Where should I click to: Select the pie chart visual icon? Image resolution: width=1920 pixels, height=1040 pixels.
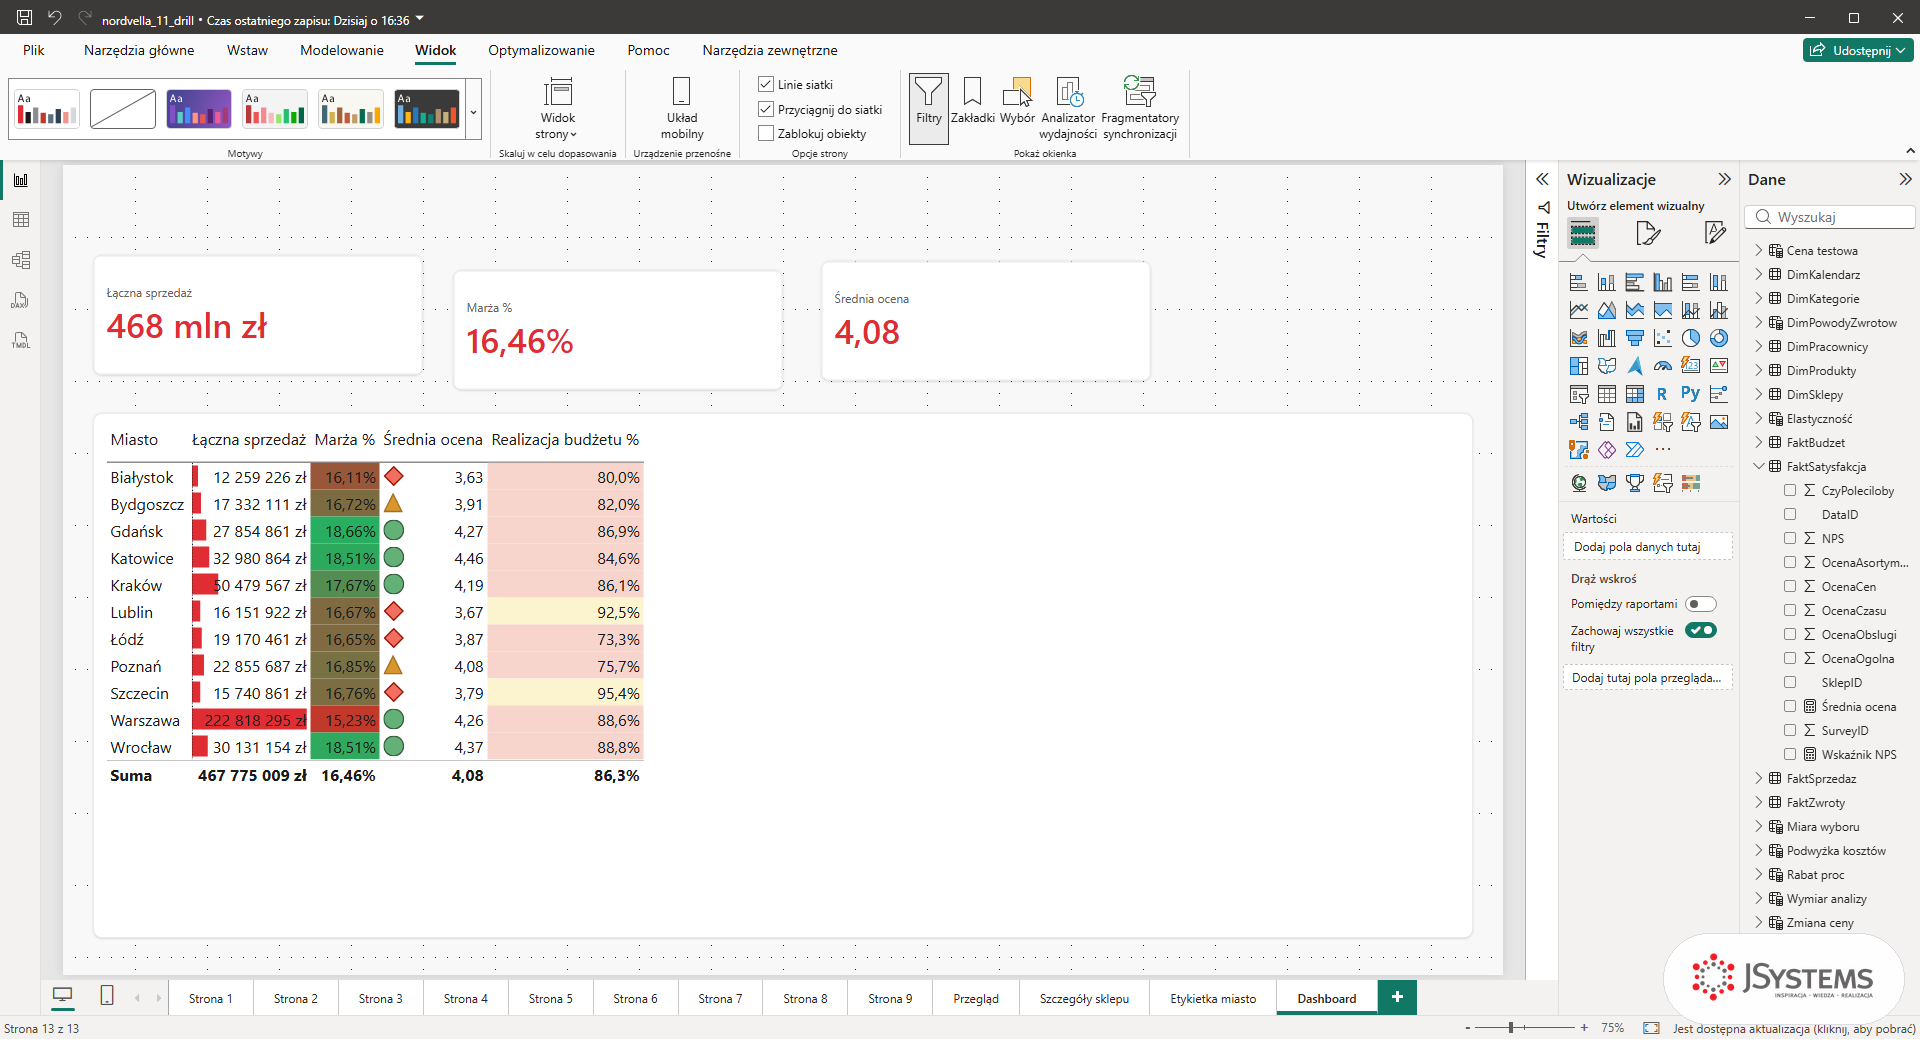tap(1691, 338)
